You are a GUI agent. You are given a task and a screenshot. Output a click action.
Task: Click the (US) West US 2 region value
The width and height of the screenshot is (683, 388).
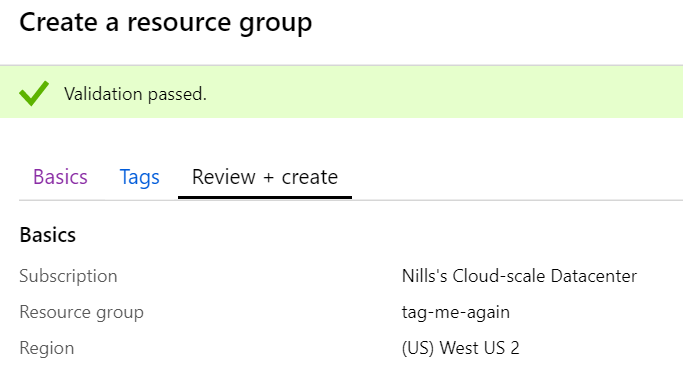[x=460, y=348]
